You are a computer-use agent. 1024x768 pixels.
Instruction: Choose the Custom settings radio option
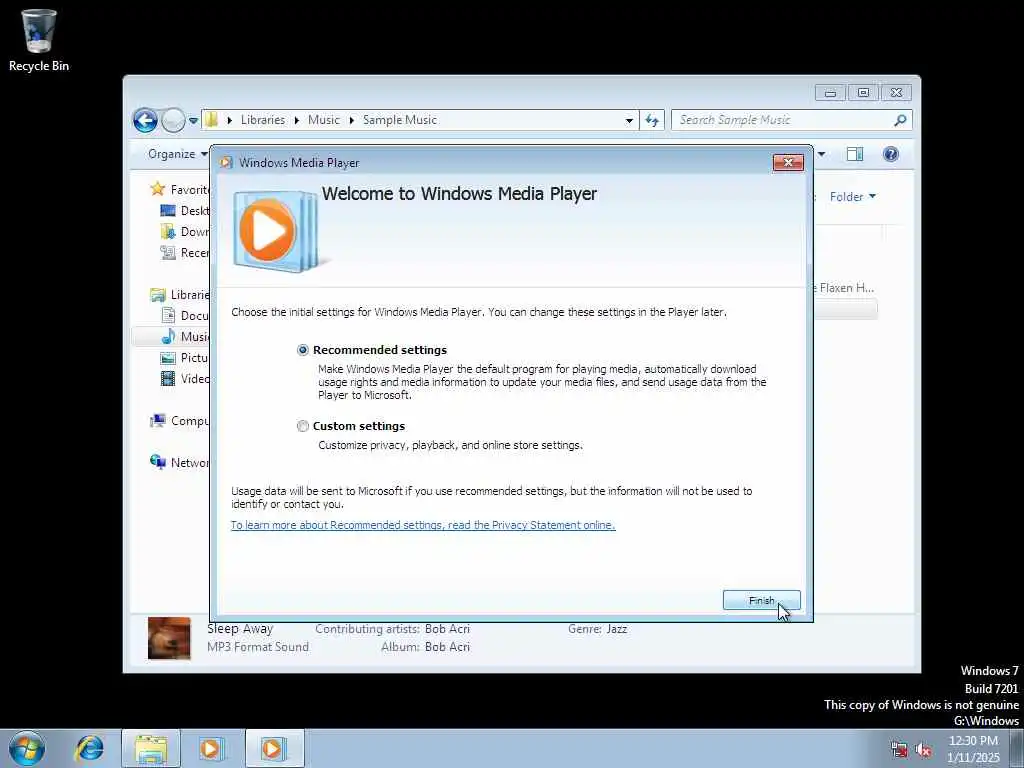click(x=302, y=426)
